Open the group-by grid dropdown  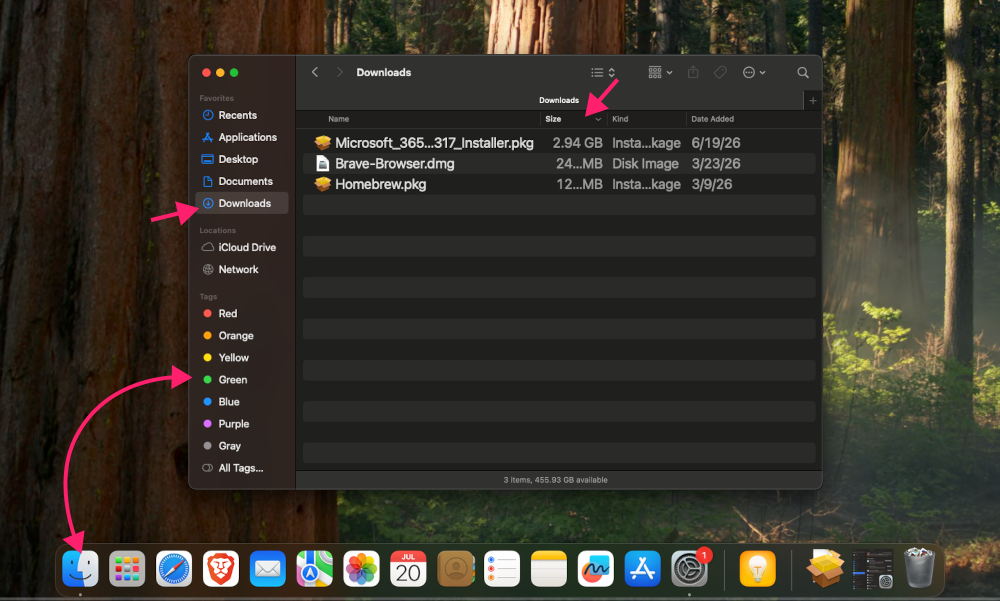pos(660,72)
